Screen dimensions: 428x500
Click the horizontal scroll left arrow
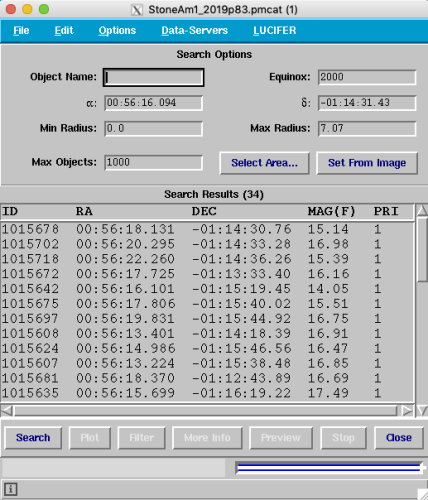(x=7, y=411)
